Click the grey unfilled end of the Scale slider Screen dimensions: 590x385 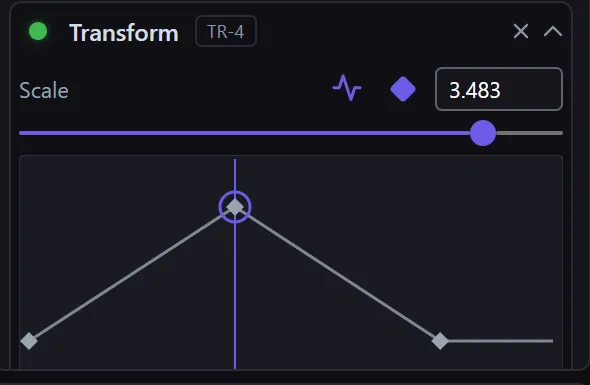529,133
